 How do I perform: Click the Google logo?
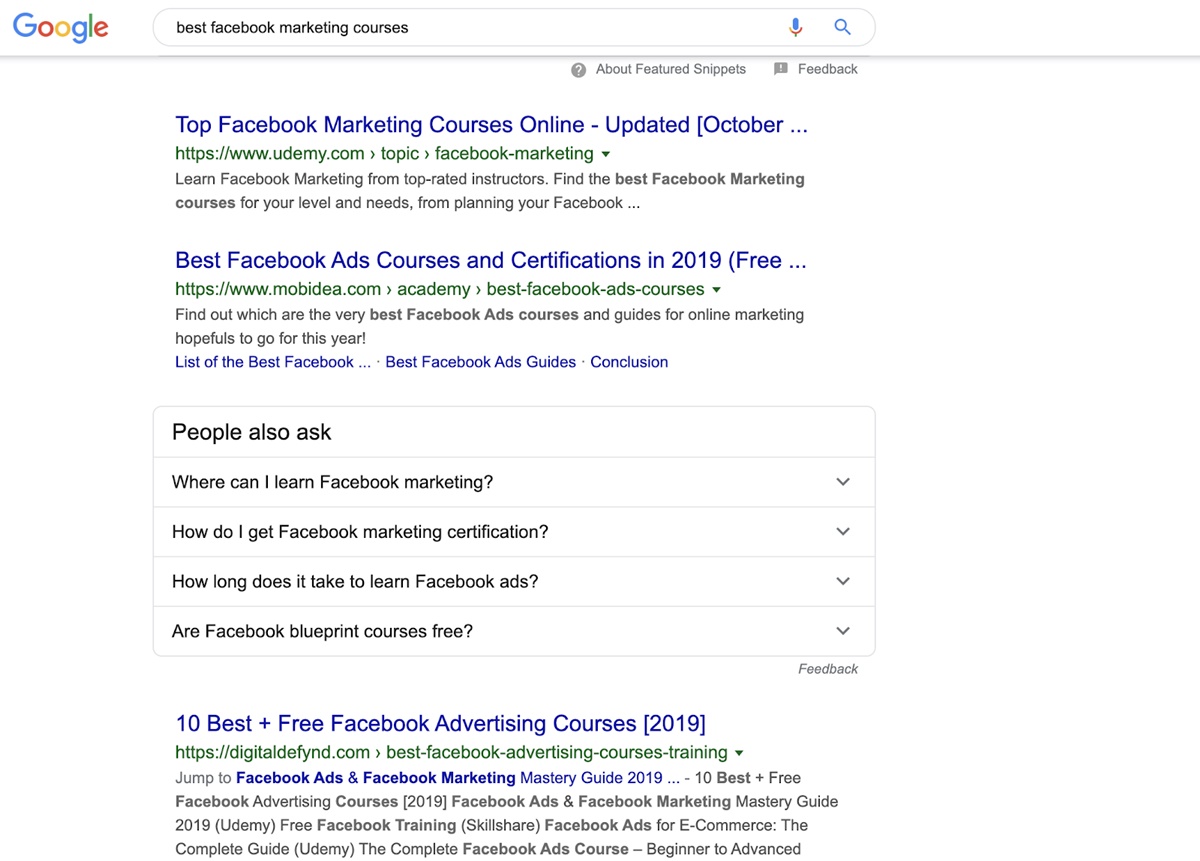click(x=60, y=27)
